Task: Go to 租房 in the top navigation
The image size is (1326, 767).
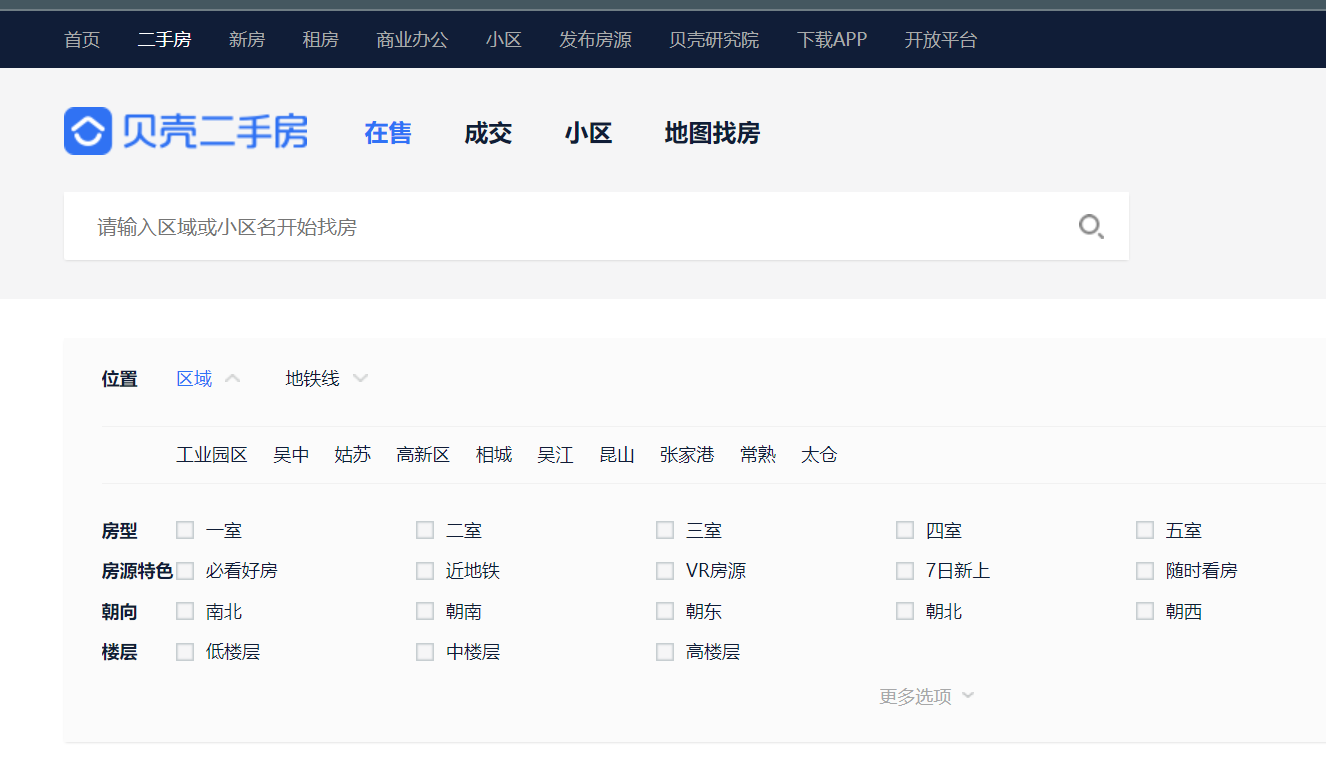Action: click(x=321, y=40)
